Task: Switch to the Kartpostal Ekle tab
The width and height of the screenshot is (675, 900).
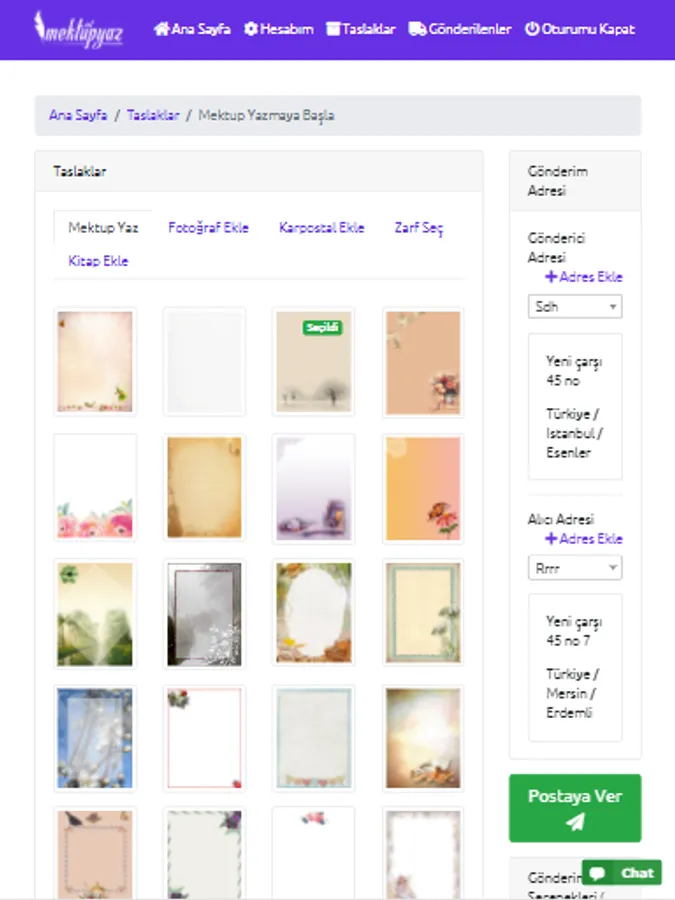Action: click(x=321, y=228)
